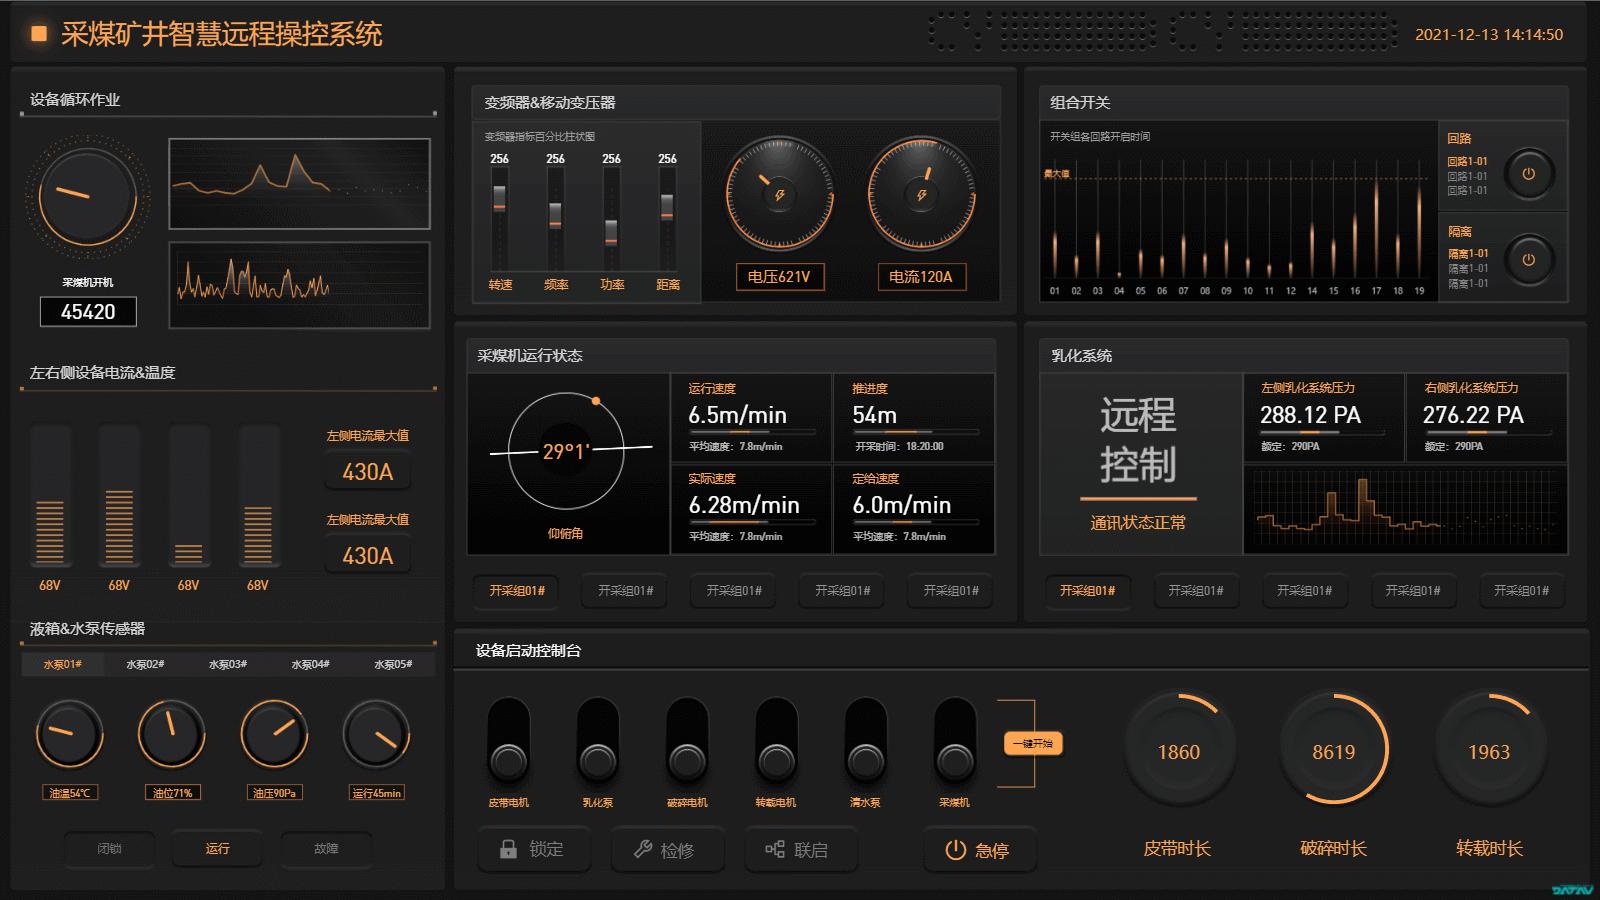The image size is (1600, 900).
Task: Click the orange square logo beside title
Action: tap(39, 34)
